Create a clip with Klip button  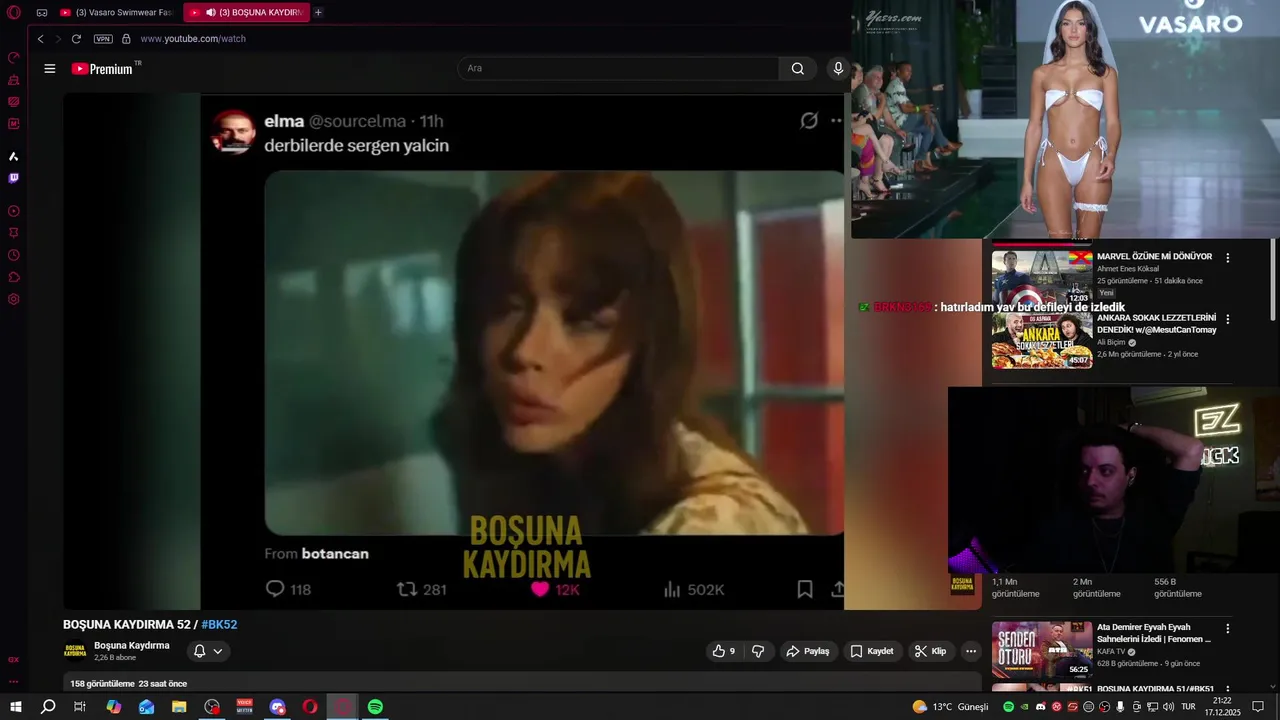click(930, 651)
